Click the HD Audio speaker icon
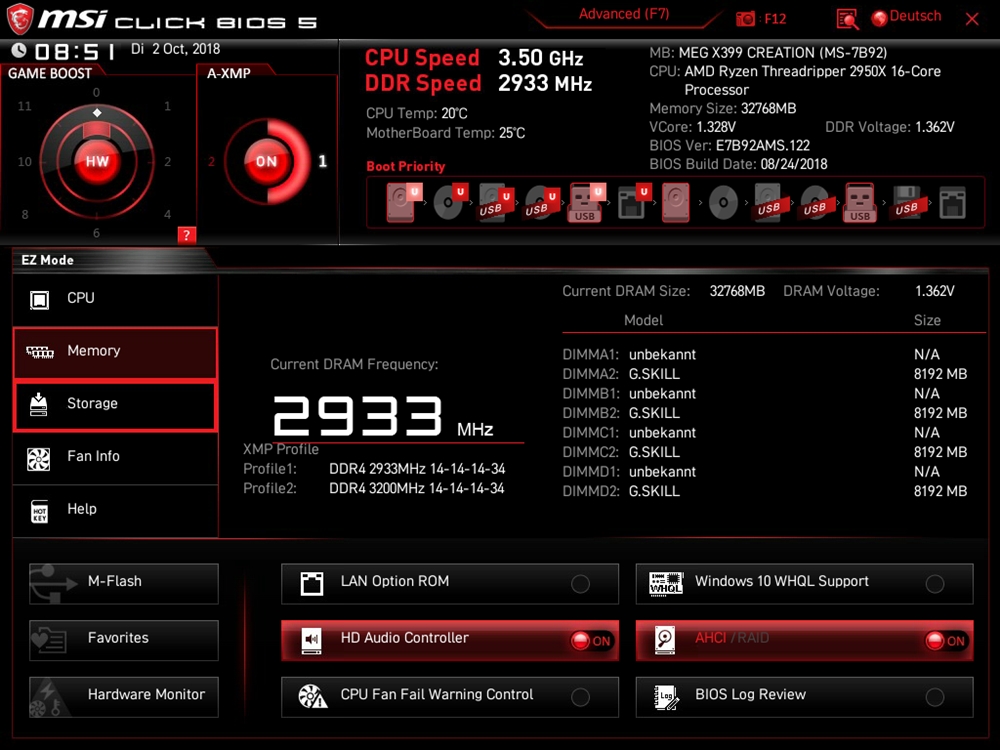This screenshot has height=750, width=1000. pyautogui.click(x=312, y=640)
